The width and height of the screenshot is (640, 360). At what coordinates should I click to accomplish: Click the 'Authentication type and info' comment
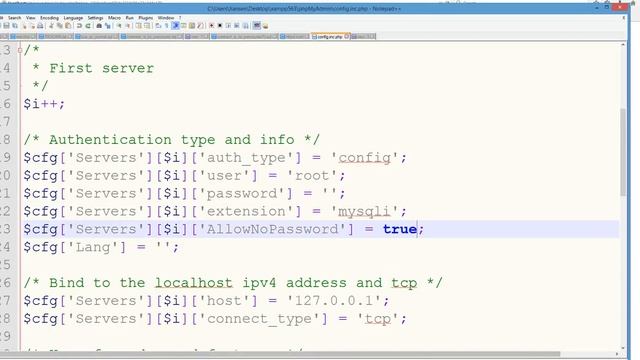pos(171,140)
